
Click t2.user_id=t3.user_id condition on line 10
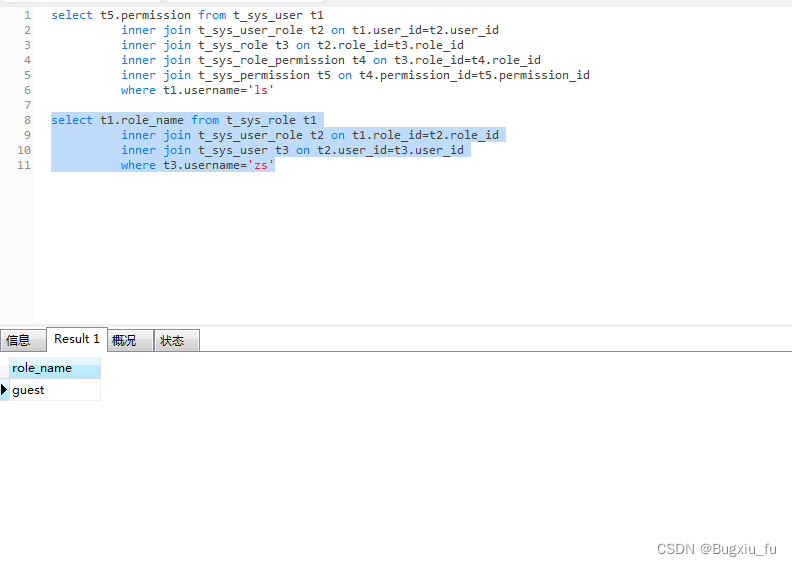coord(390,150)
